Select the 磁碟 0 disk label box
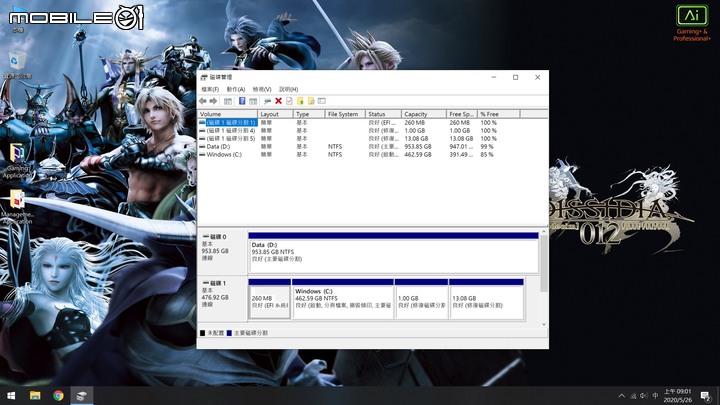This screenshot has height=405, width=720. [x=223, y=253]
